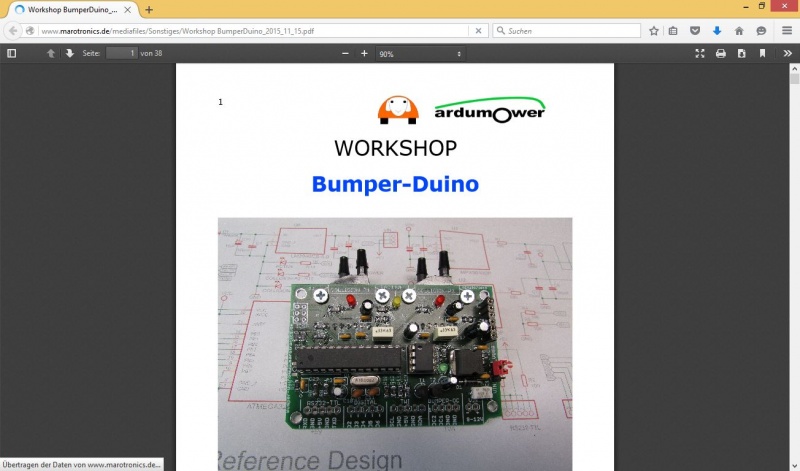
Task: Go to next PDF page
Action: 69,53
